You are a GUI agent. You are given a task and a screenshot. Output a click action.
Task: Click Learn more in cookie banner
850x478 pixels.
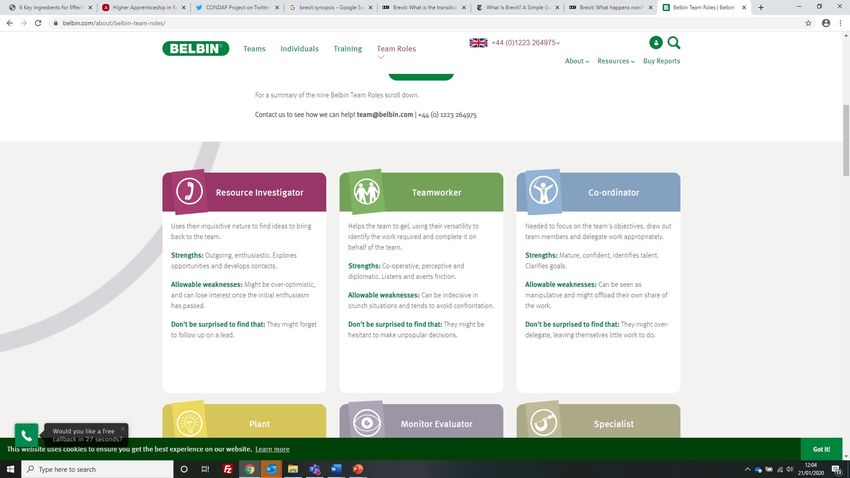pos(272,449)
